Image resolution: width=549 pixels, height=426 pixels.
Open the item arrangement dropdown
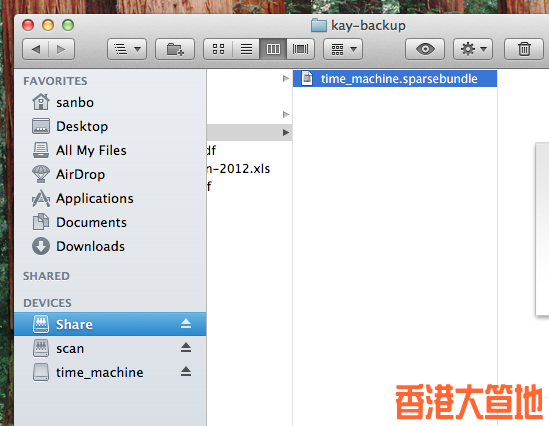(x=343, y=49)
